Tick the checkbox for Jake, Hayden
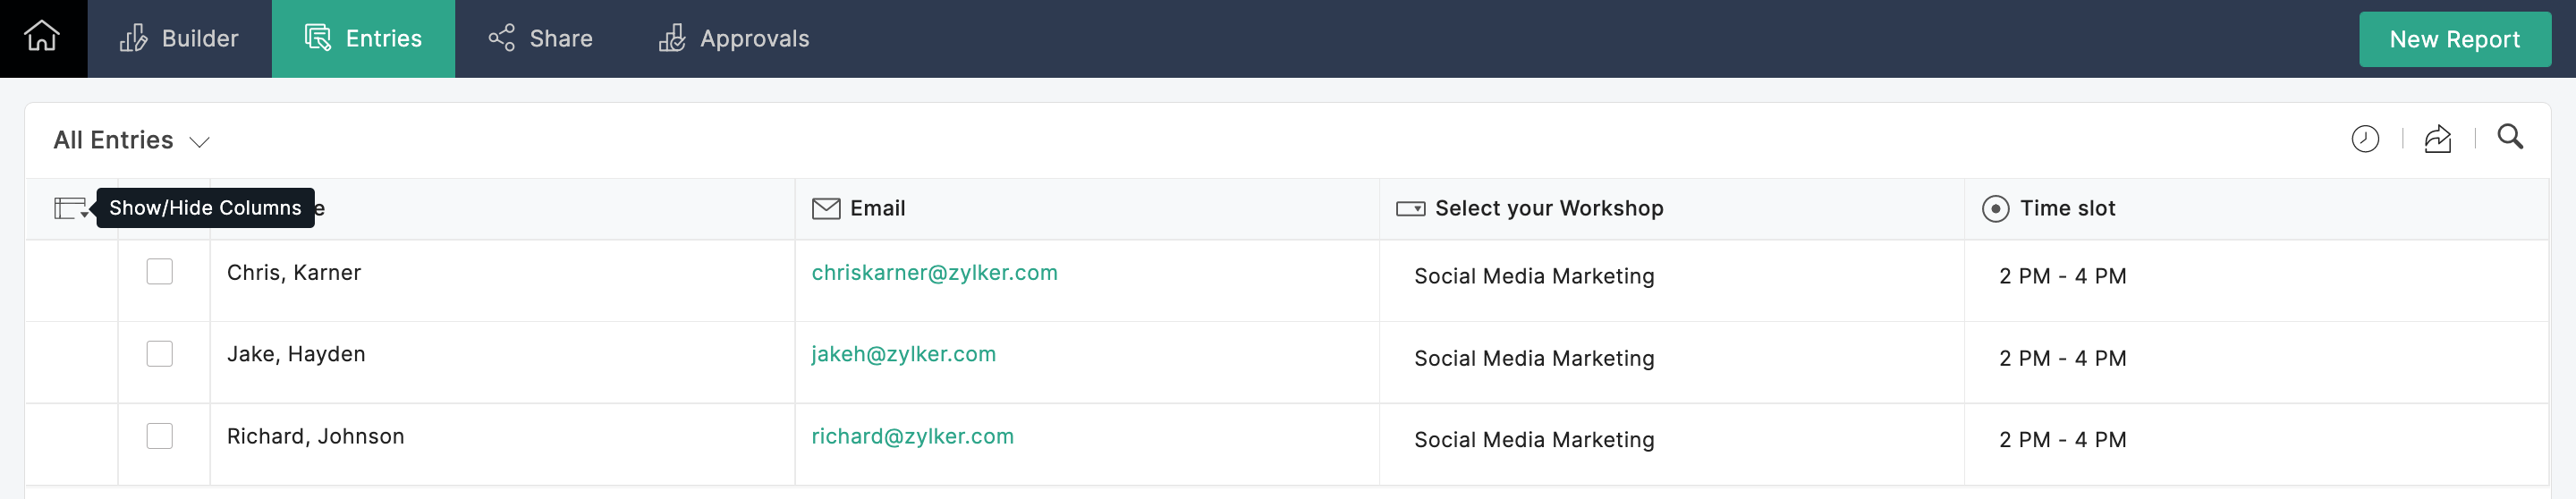The image size is (2576, 499). tap(160, 354)
